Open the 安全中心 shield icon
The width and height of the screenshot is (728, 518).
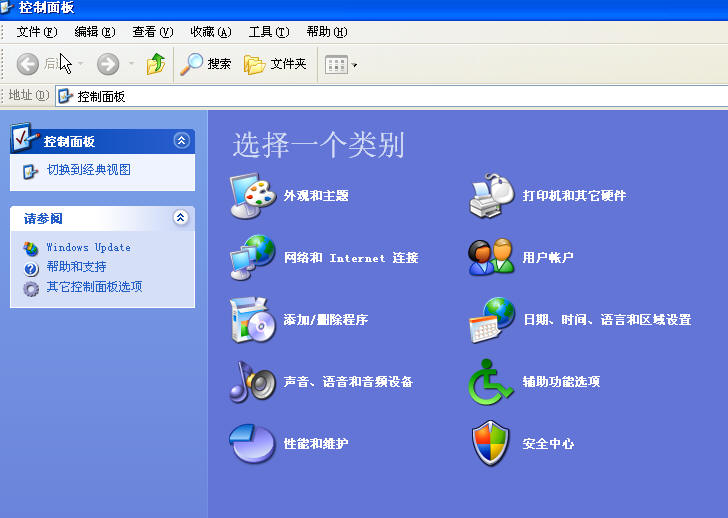click(x=490, y=443)
